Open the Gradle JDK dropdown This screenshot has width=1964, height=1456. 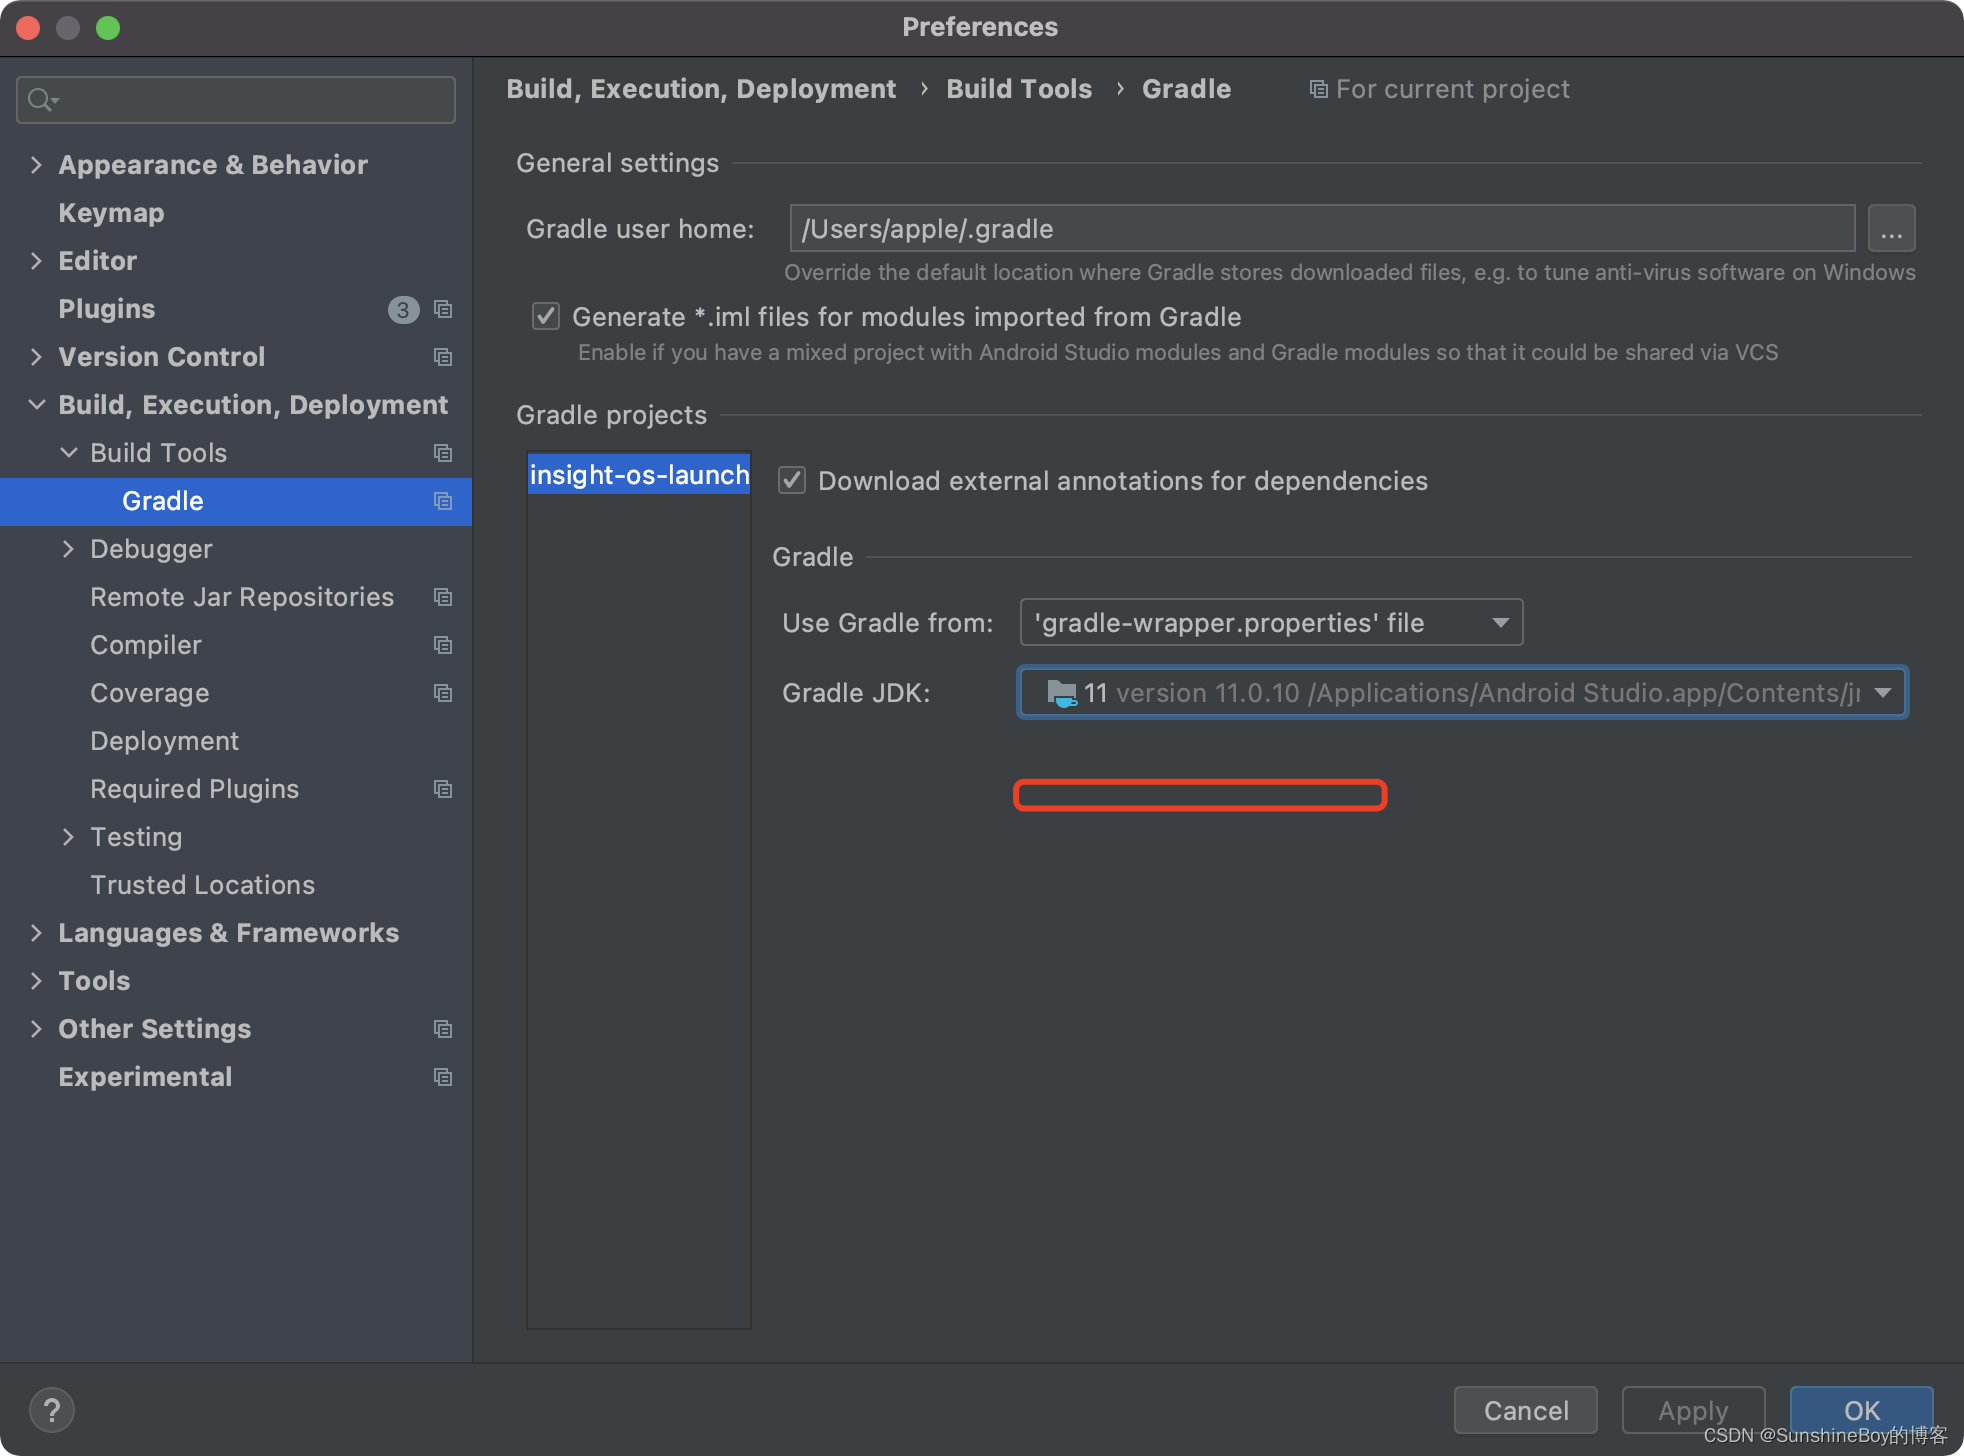pyautogui.click(x=1463, y=693)
